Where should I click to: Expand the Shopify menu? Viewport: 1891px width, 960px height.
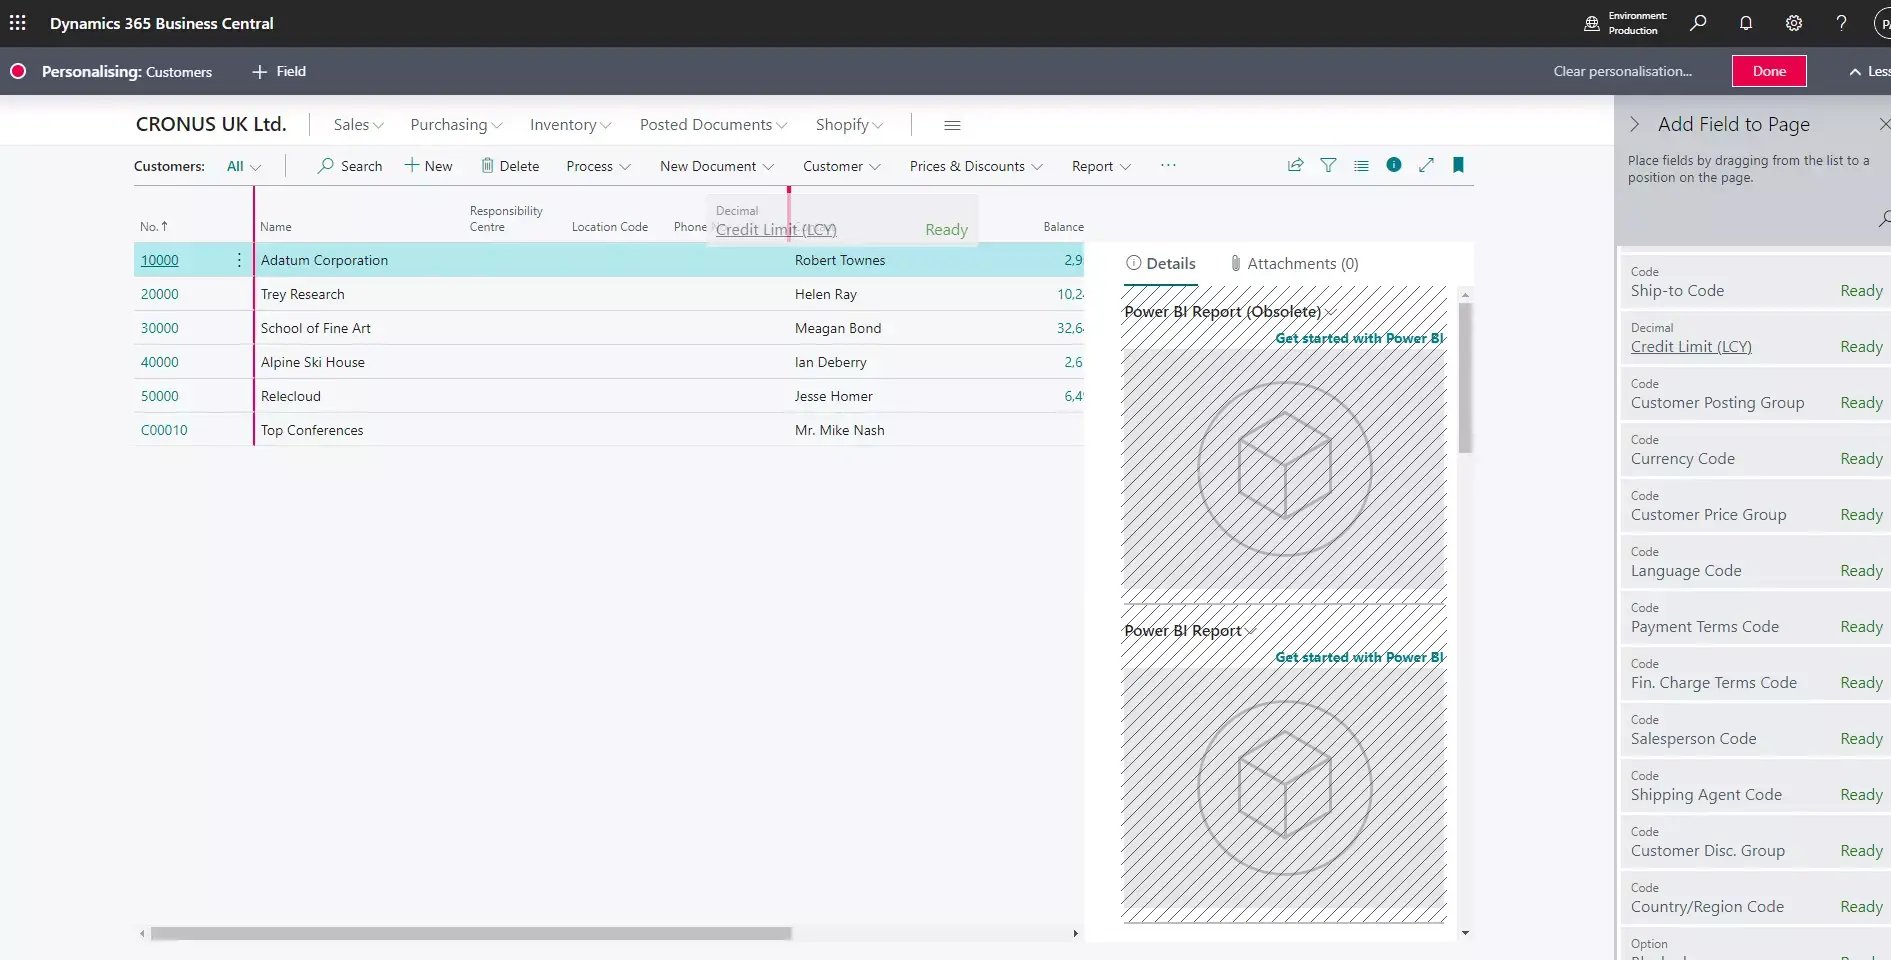coord(849,125)
